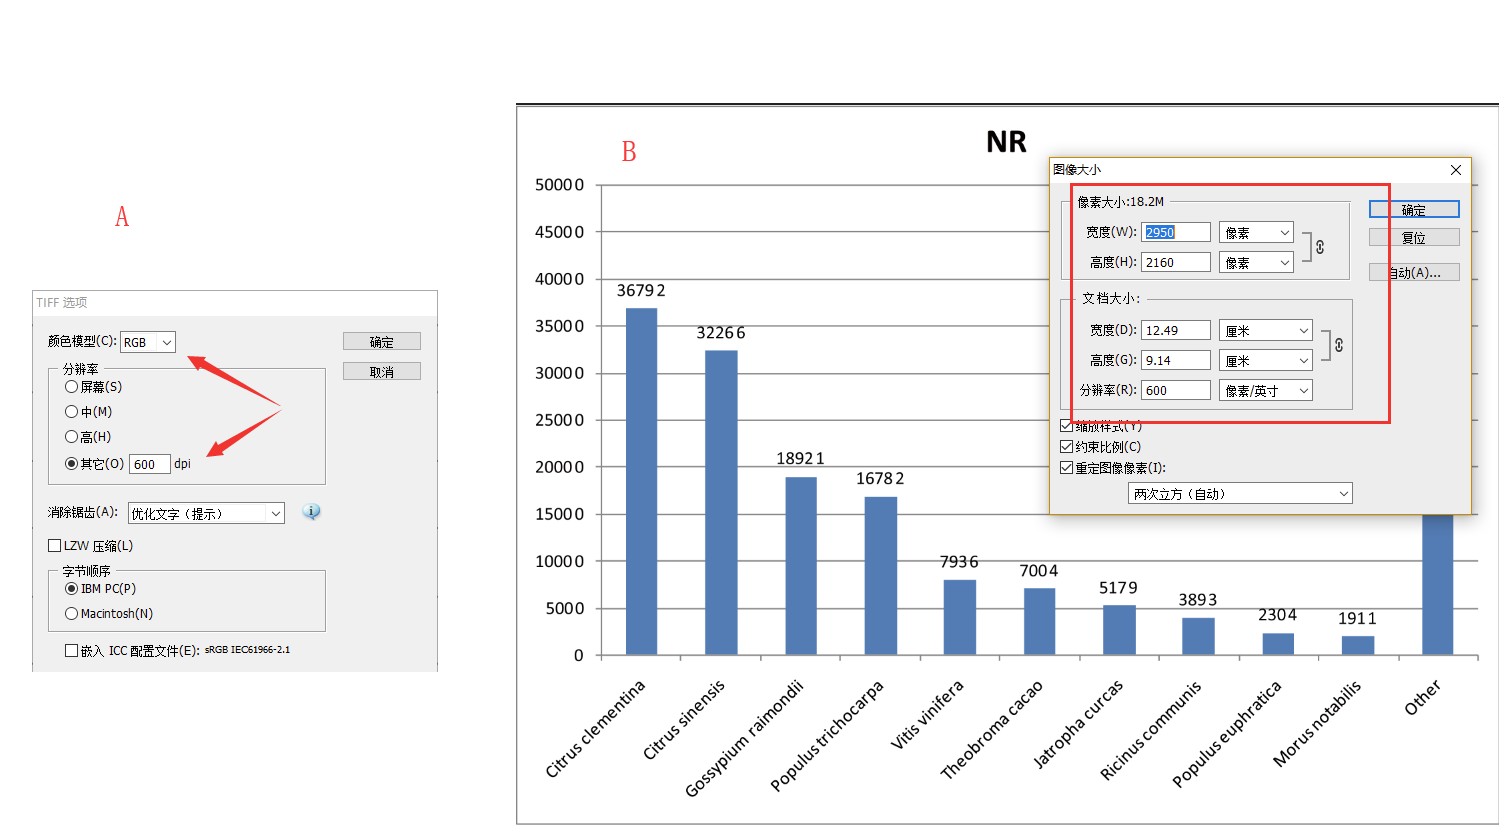
Task: Click 确定 in the 图像大小 dialog
Action: tap(1414, 210)
